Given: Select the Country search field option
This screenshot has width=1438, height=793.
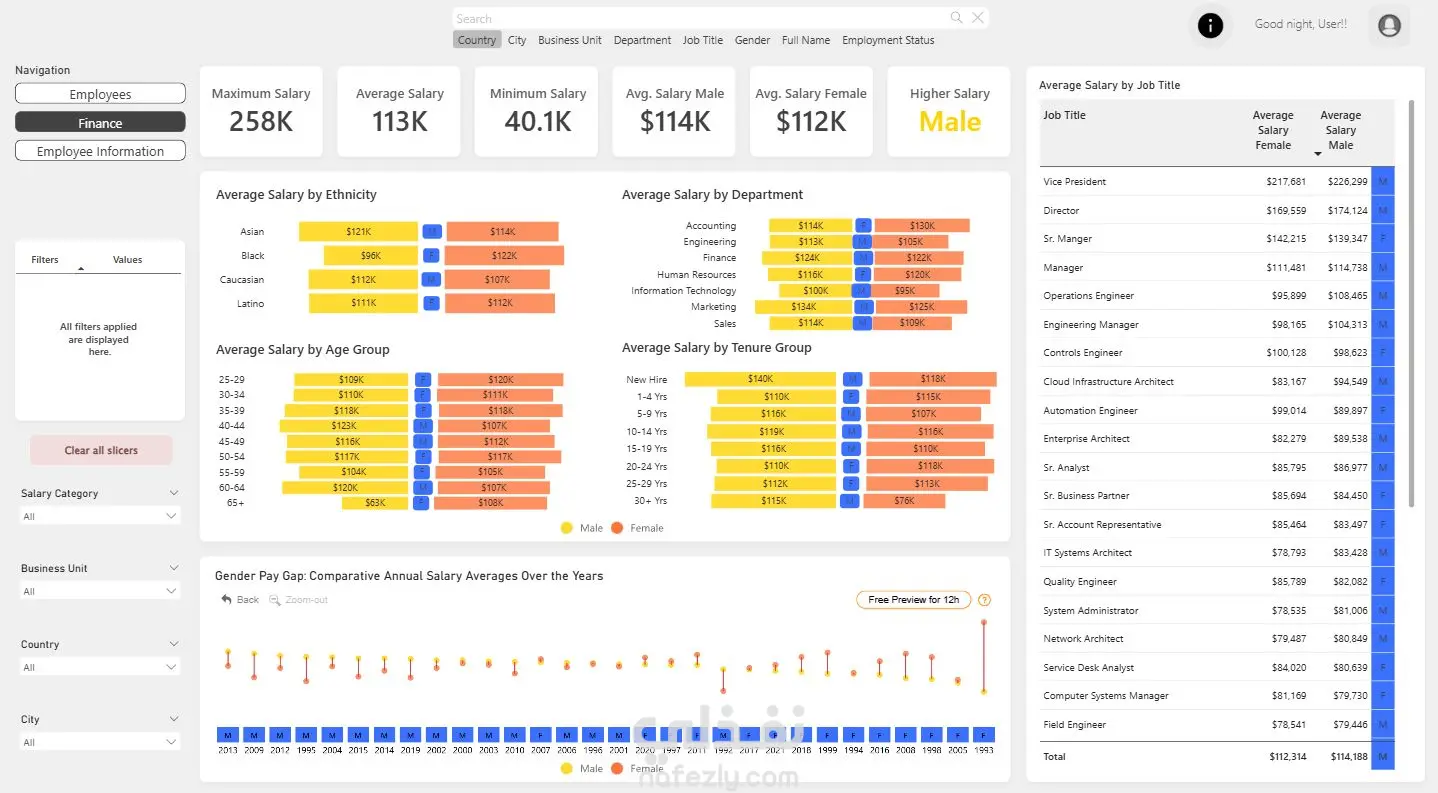Looking at the screenshot, I should [x=477, y=40].
